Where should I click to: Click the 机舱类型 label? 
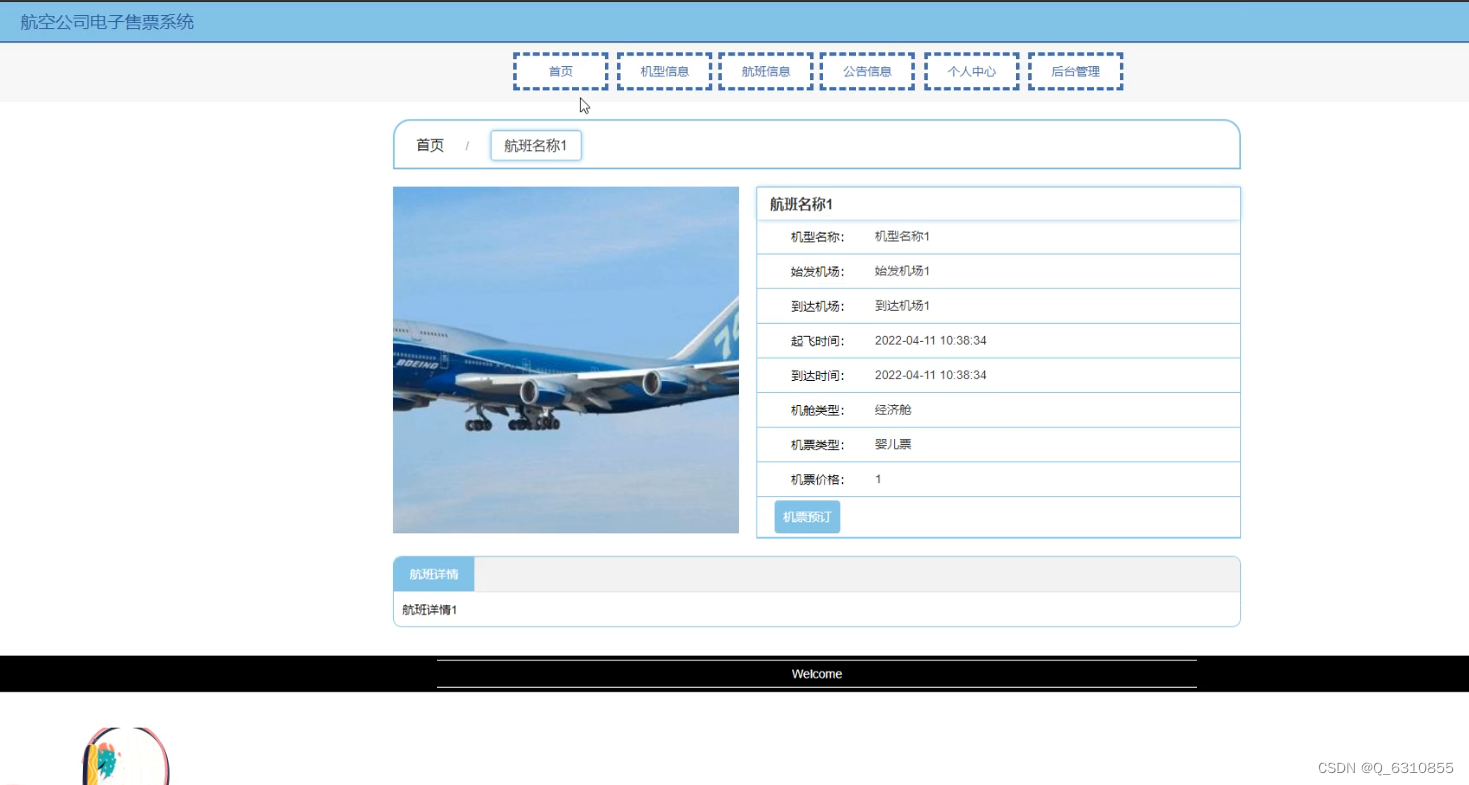pos(817,410)
